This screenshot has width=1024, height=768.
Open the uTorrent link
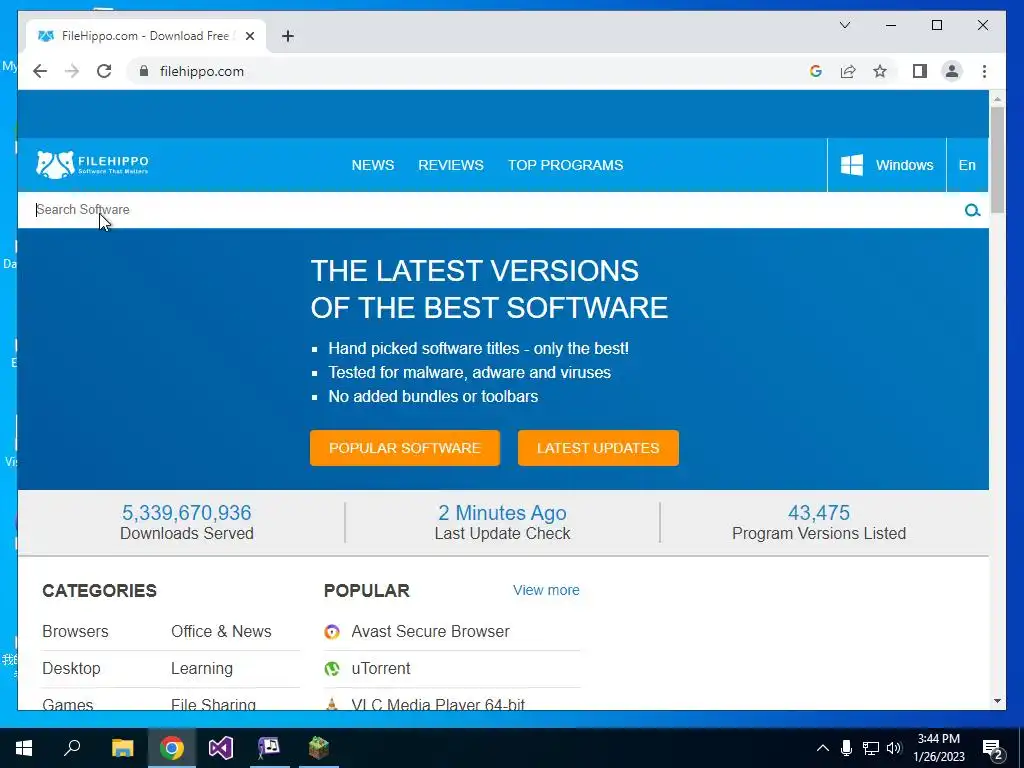click(x=381, y=669)
